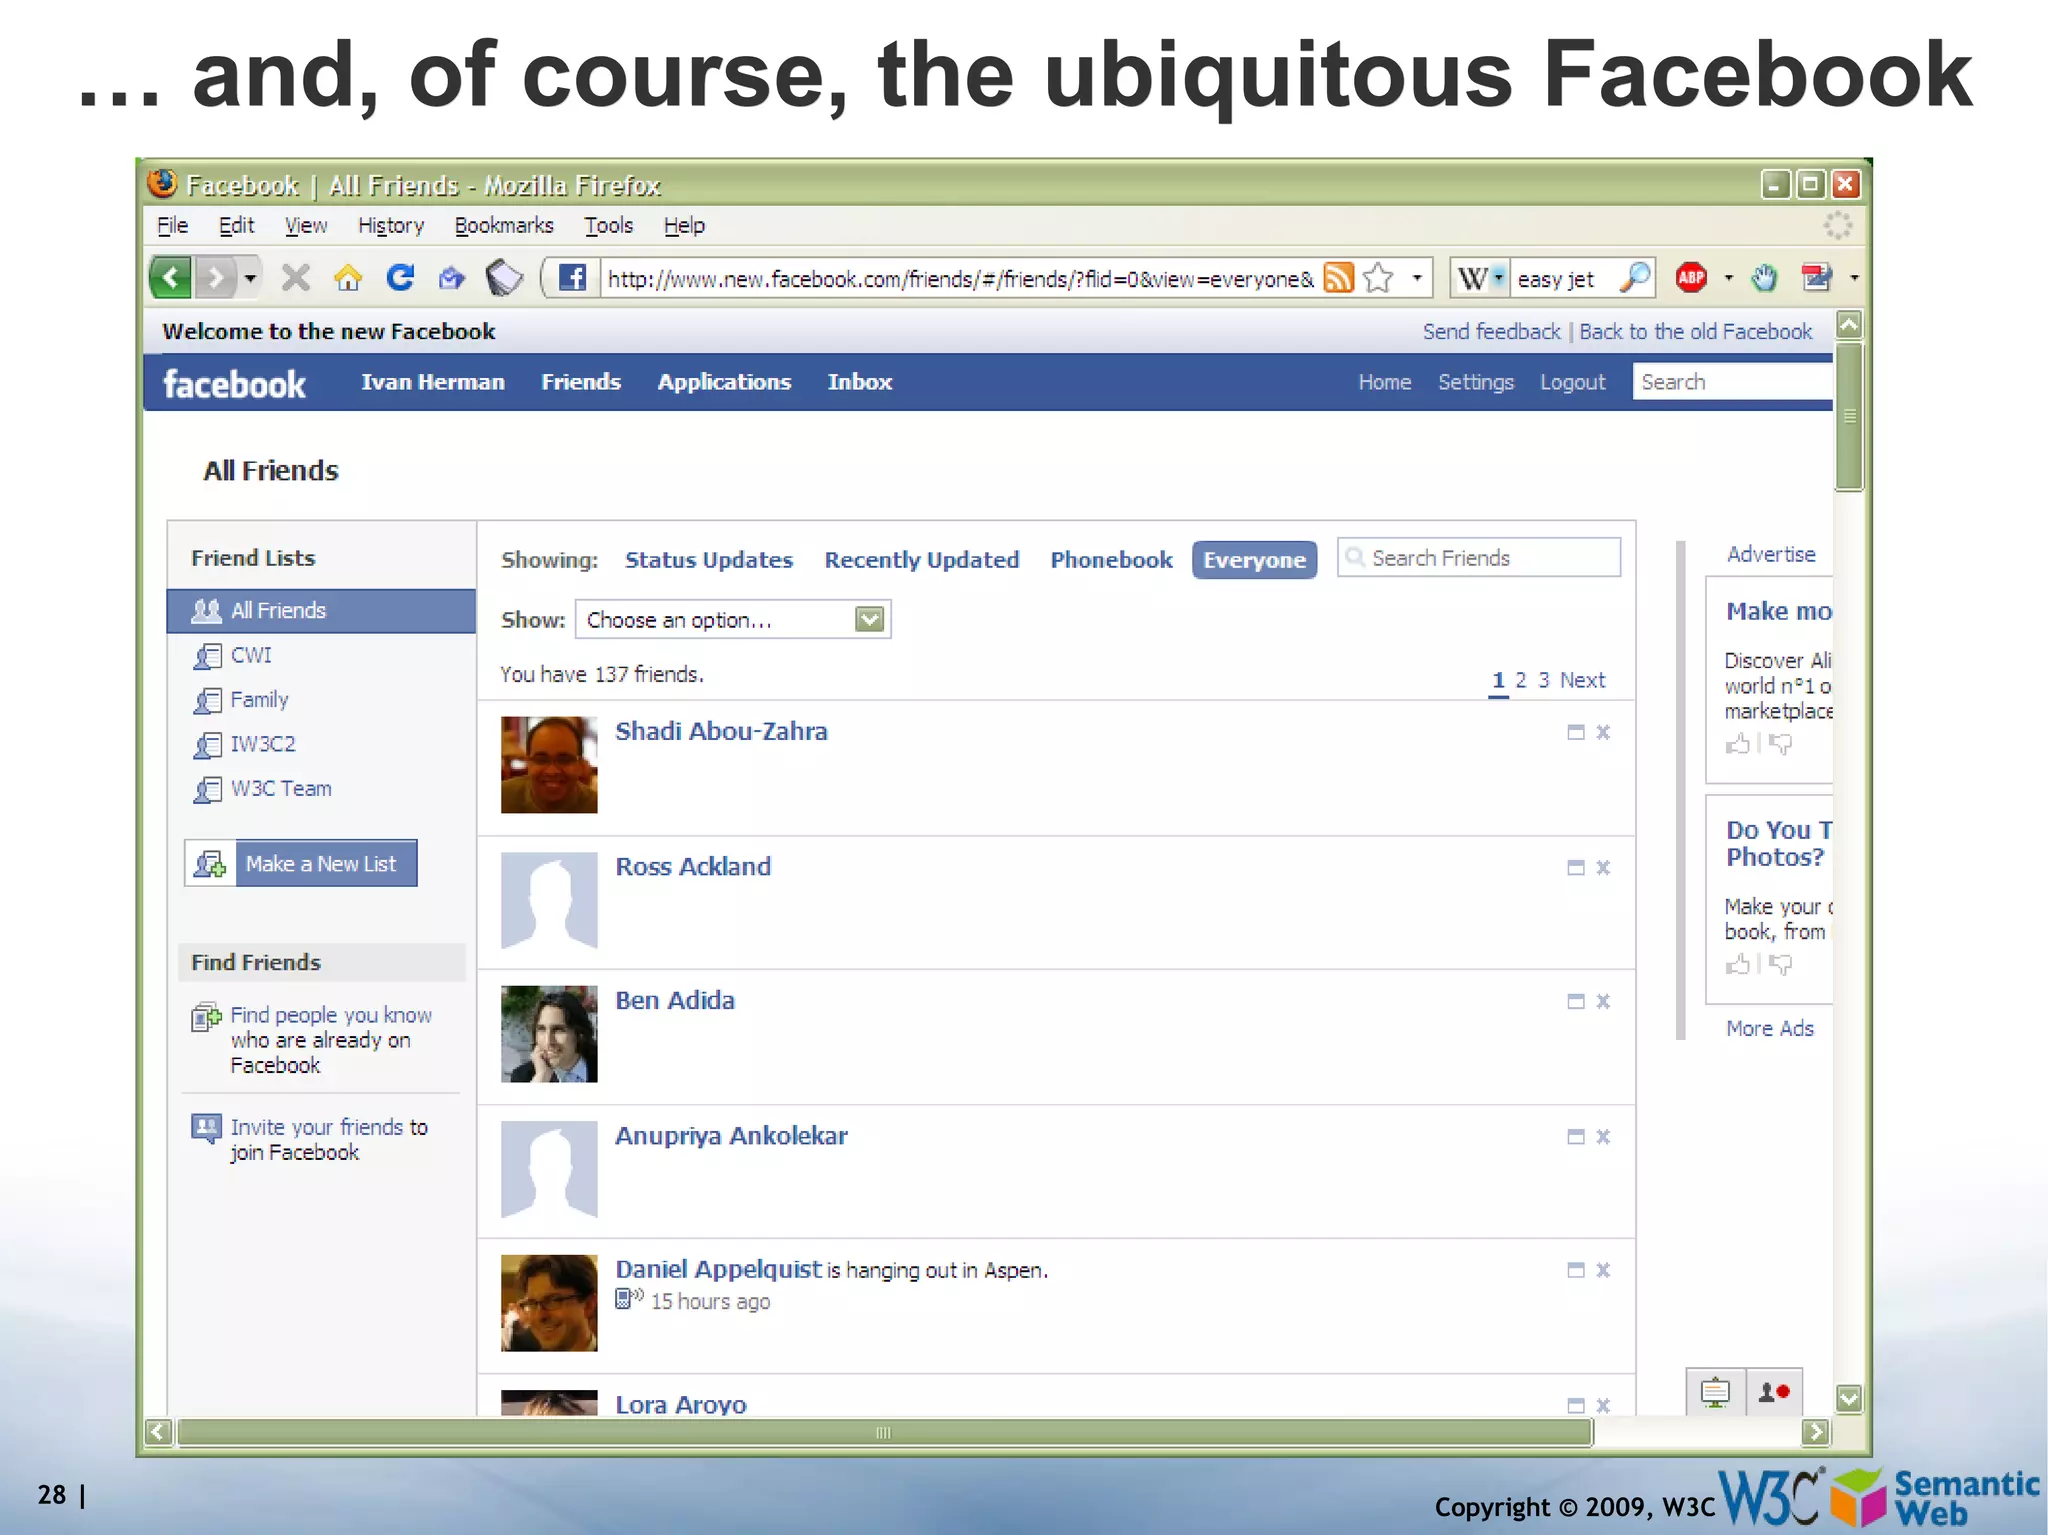Reload the page with the refresh icon
This screenshot has height=1535, width=2048.
coord(401,277)
